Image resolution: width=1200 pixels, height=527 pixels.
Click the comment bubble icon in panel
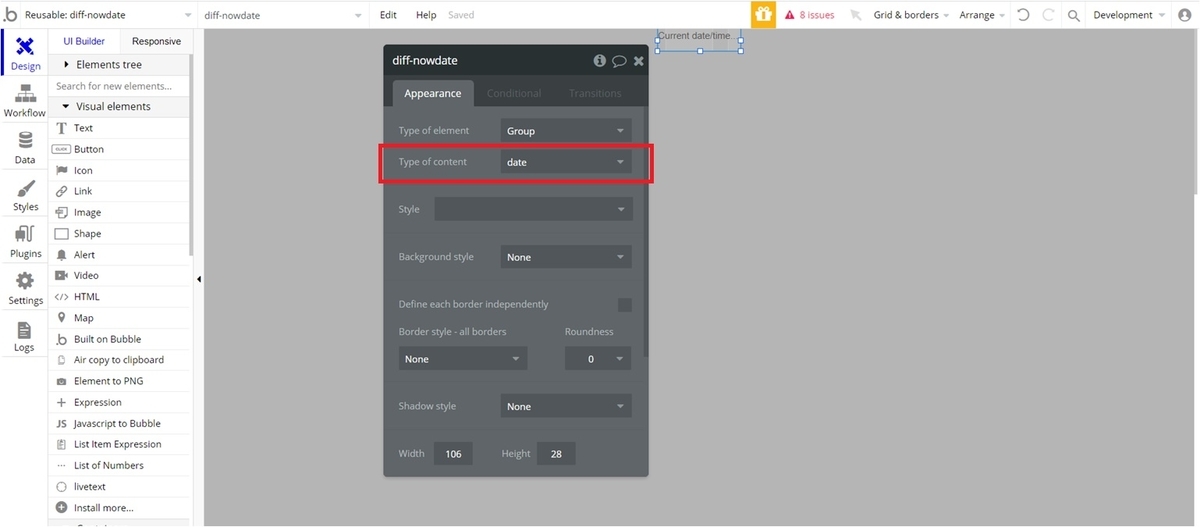coord(619,61)
